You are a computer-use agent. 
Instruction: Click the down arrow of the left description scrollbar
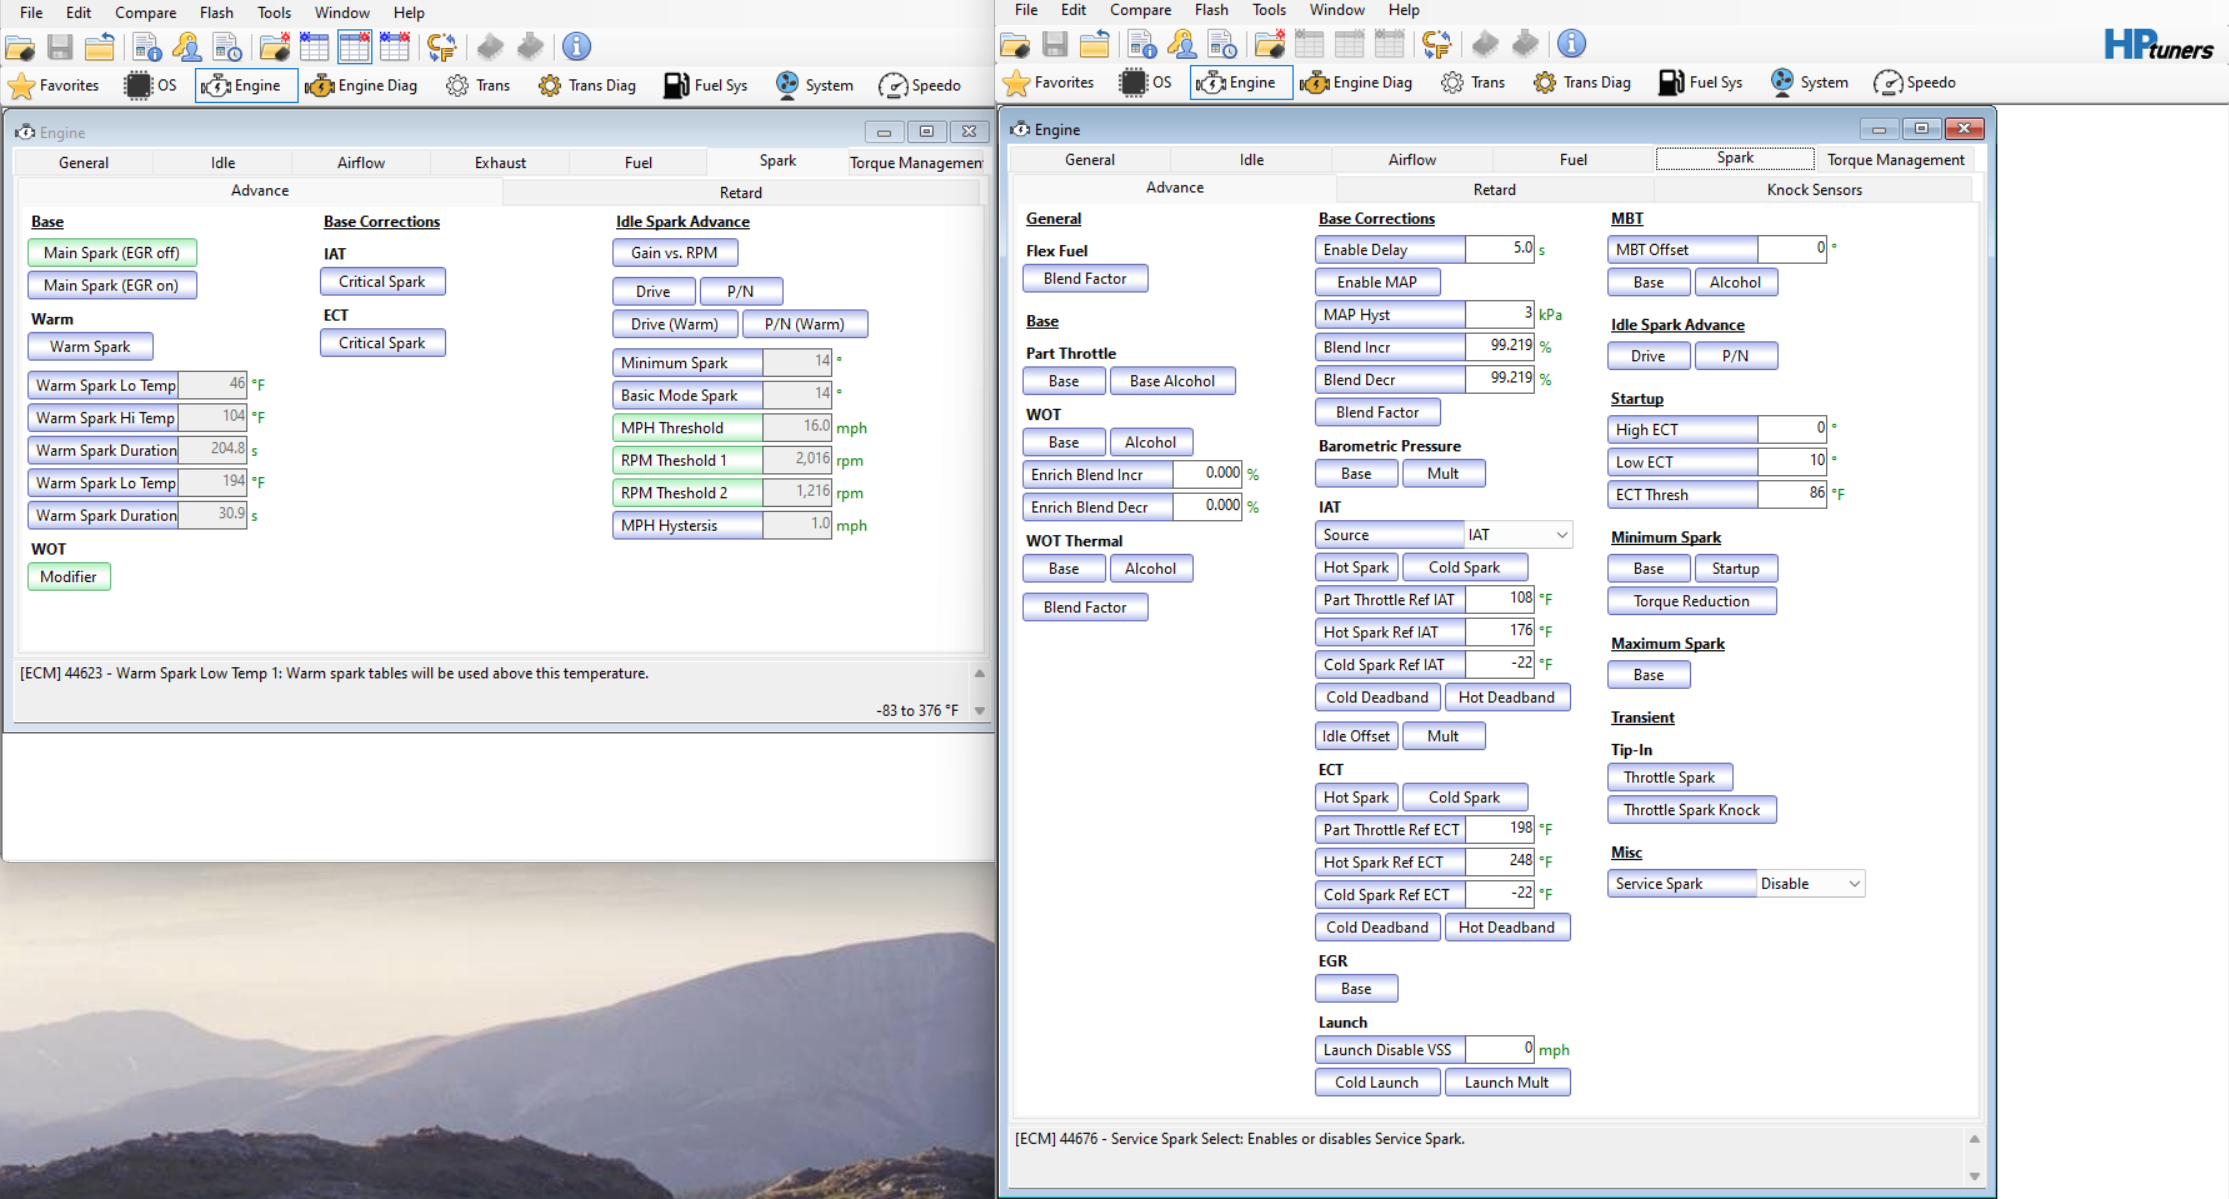pos(980,711)
